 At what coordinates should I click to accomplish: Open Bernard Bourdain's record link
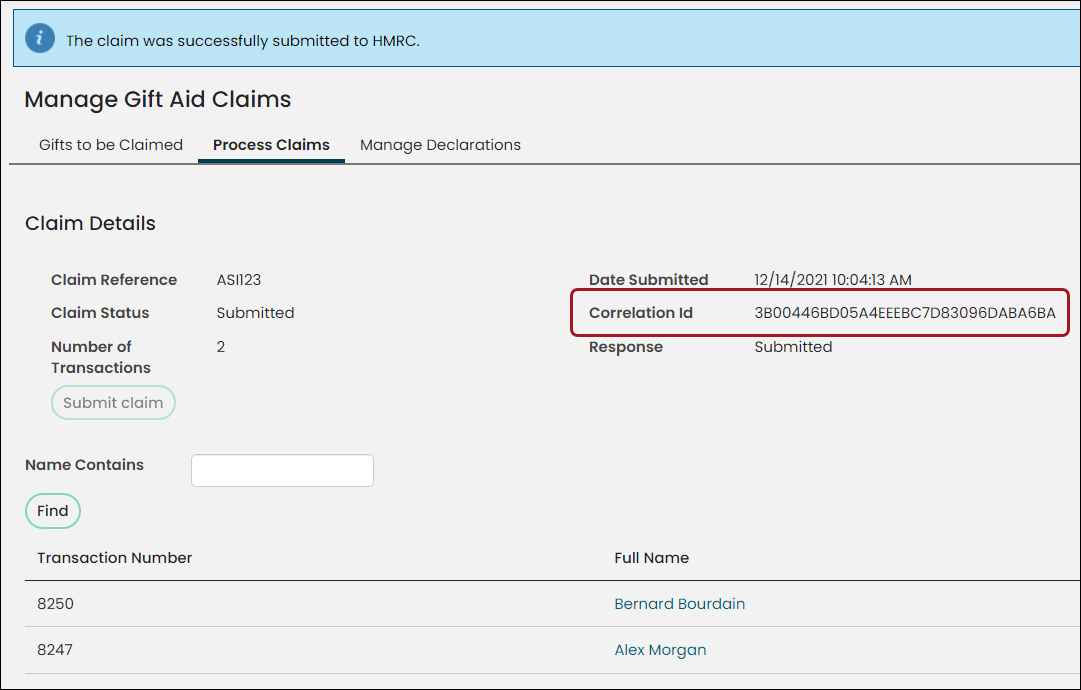click(x=680, y=604)
